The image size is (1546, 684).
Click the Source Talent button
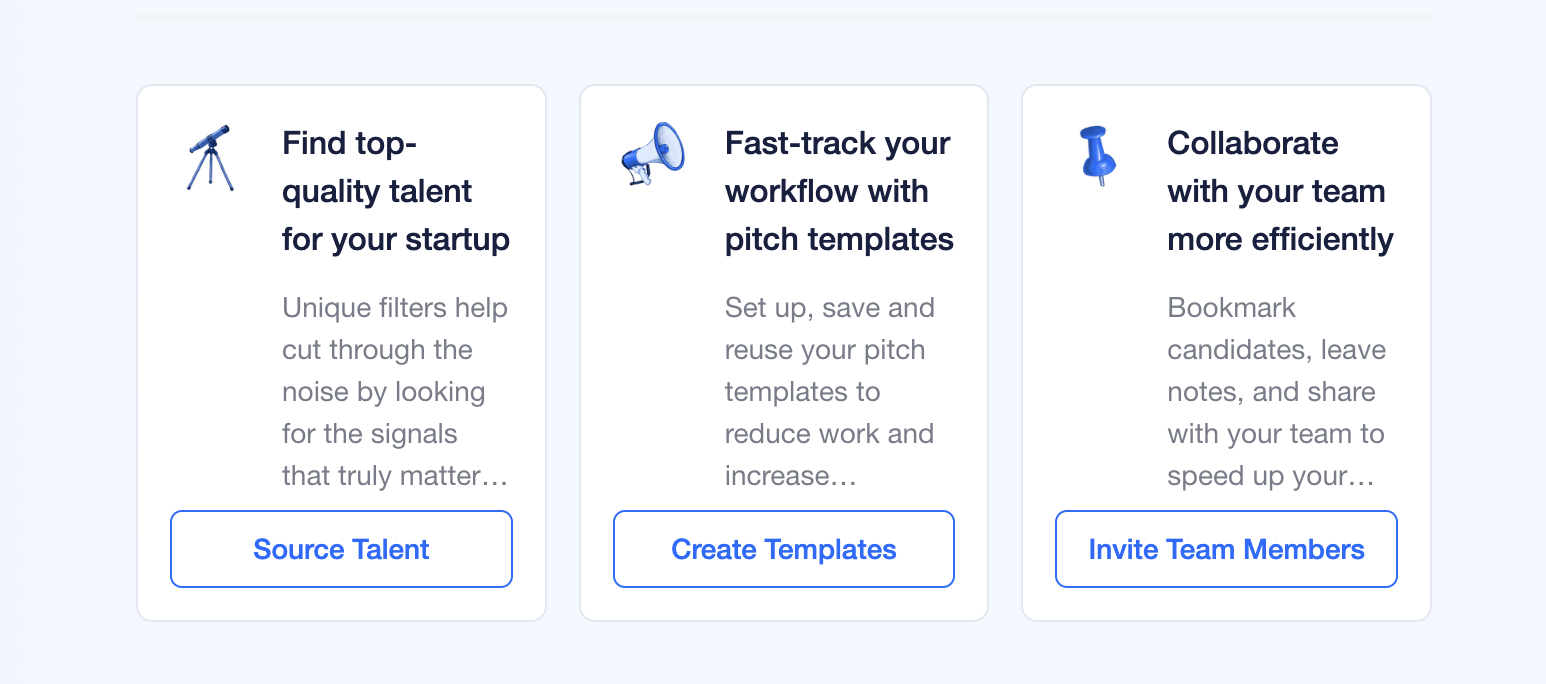[x=341, y=548]
